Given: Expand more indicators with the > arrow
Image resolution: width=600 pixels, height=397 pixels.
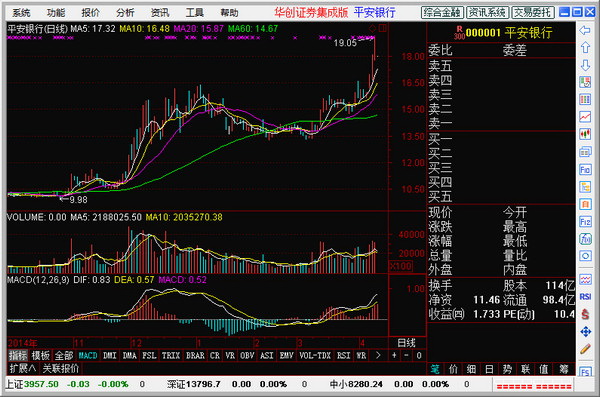Looking at the screenshot, I should (378, 356).
